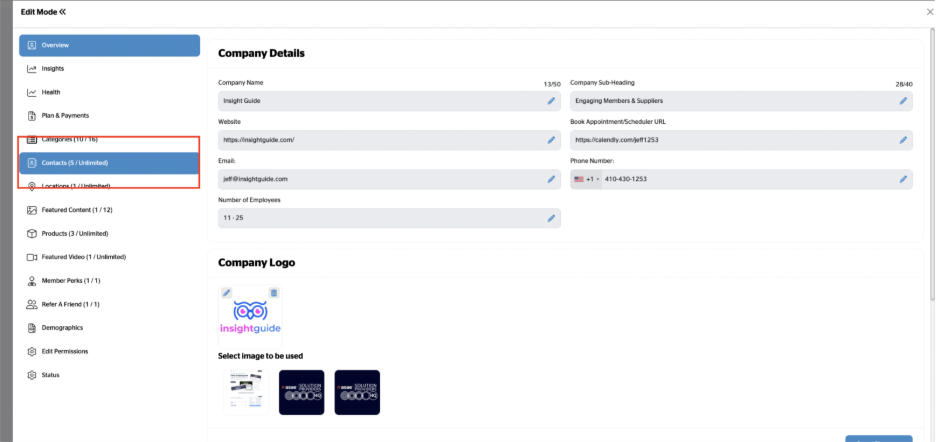Edit the Book Appointment URL pencil icon

coord(903,140)
